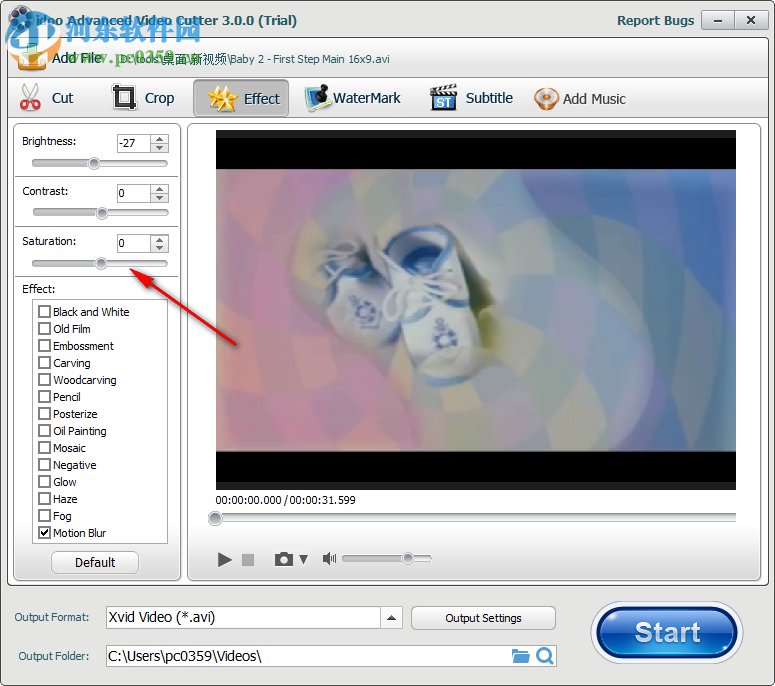Uncheck the Motion Blur effect

(x=44, y=533)
